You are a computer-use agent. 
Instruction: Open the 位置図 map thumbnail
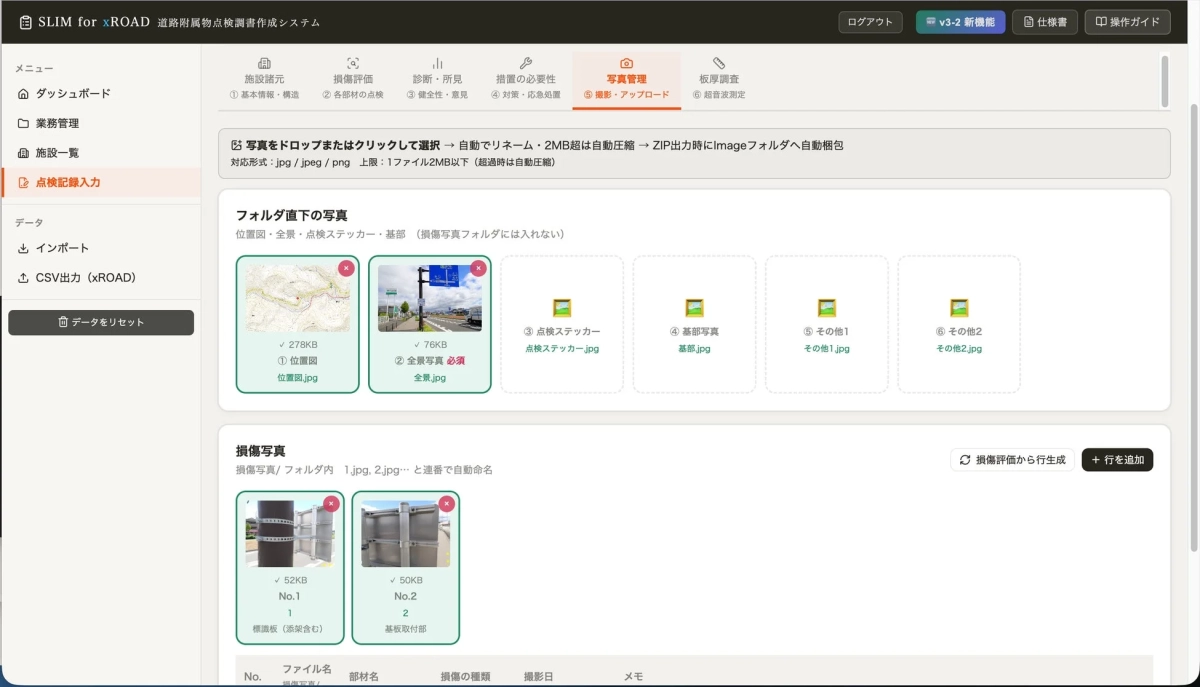coord(297,298)
